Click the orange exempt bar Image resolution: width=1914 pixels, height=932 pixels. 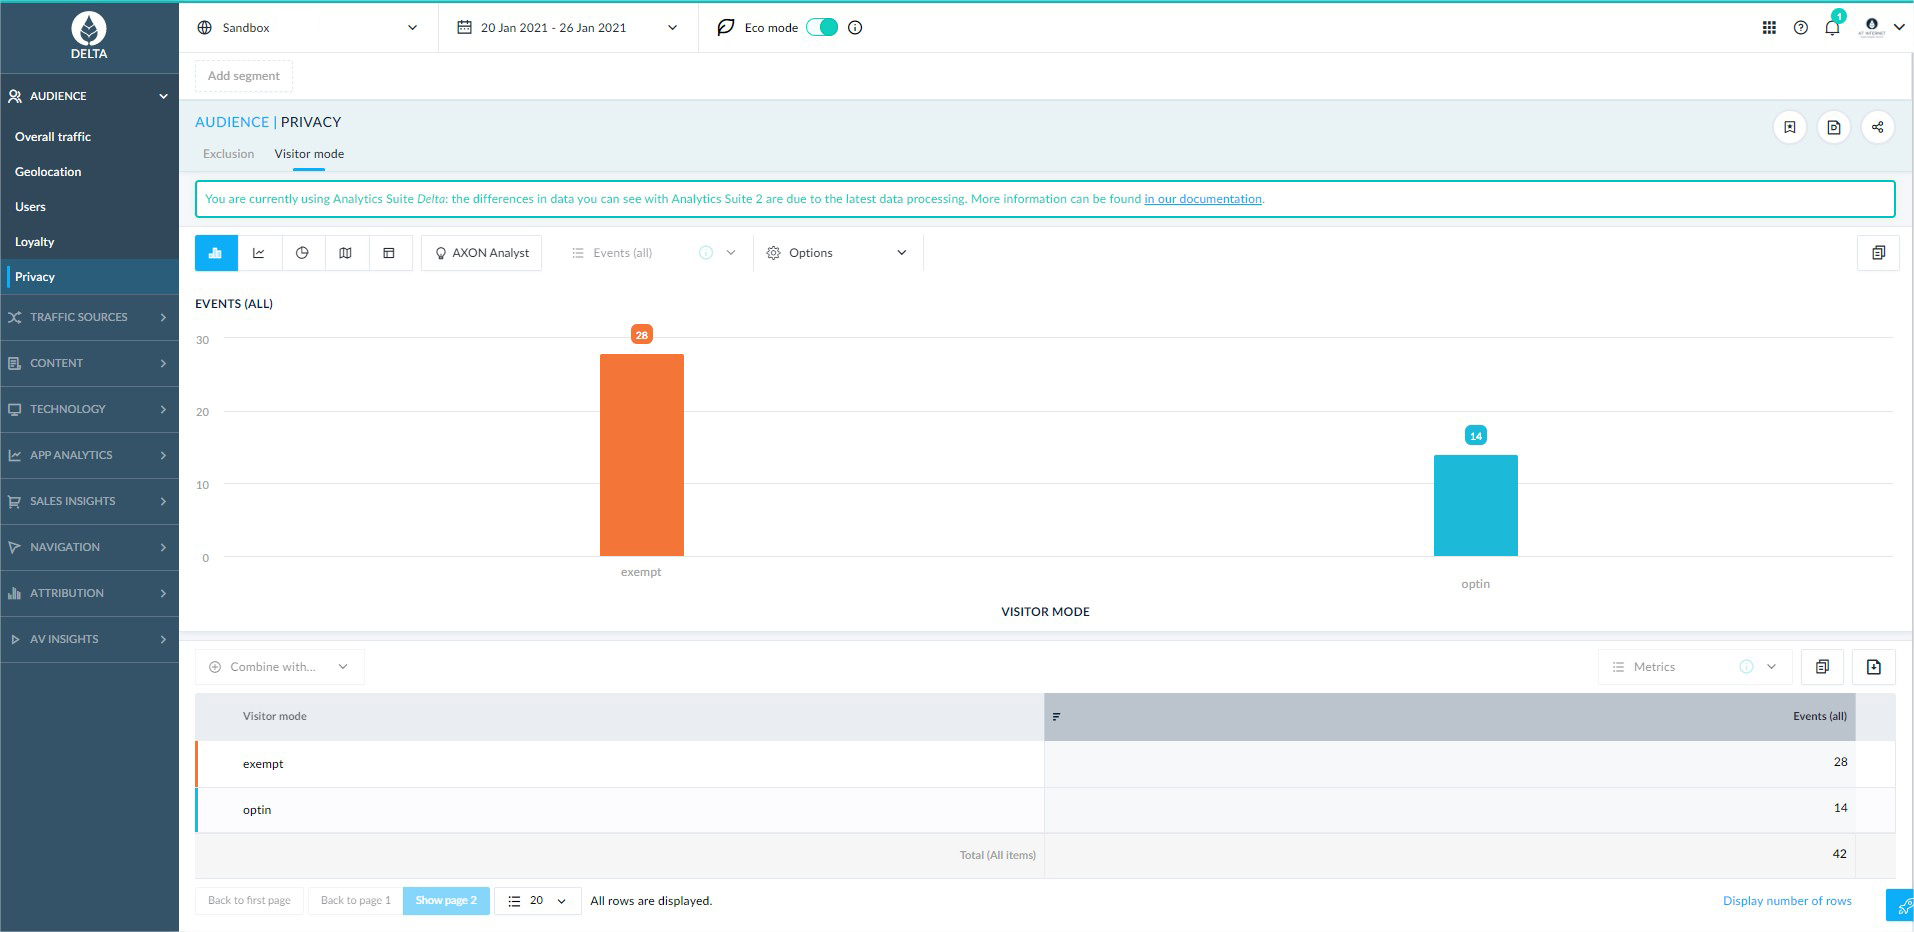coord(641,455)
